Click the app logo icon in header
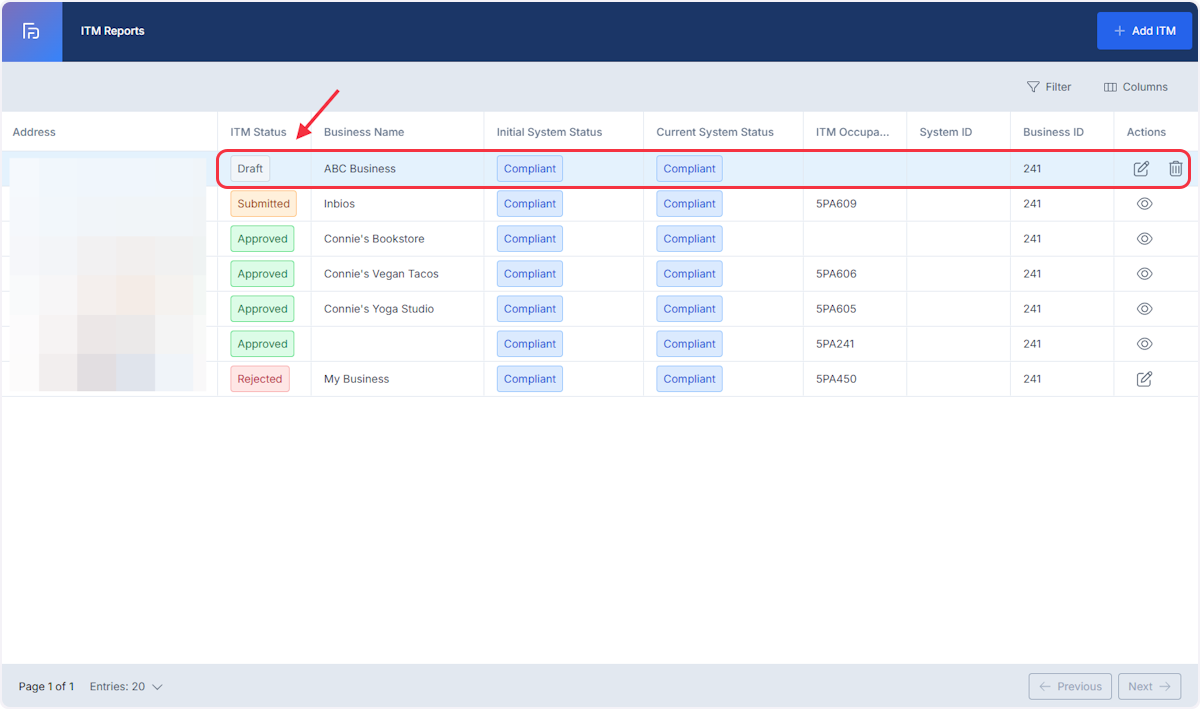The image size is (1200, 709). tap(31, 32)
